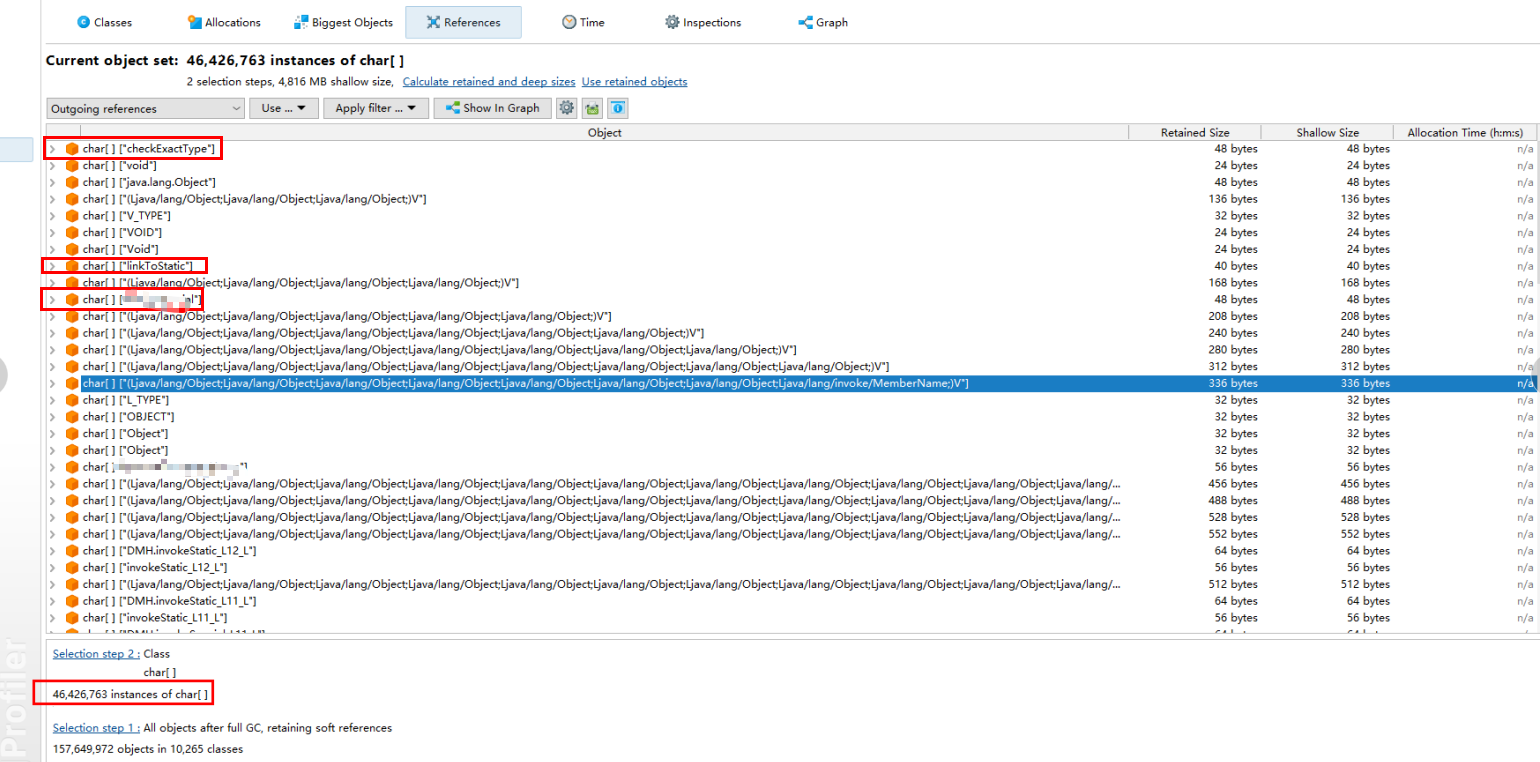Click the cube icon of invokeStatic_L12_L row without DMH

click(72, 568)
